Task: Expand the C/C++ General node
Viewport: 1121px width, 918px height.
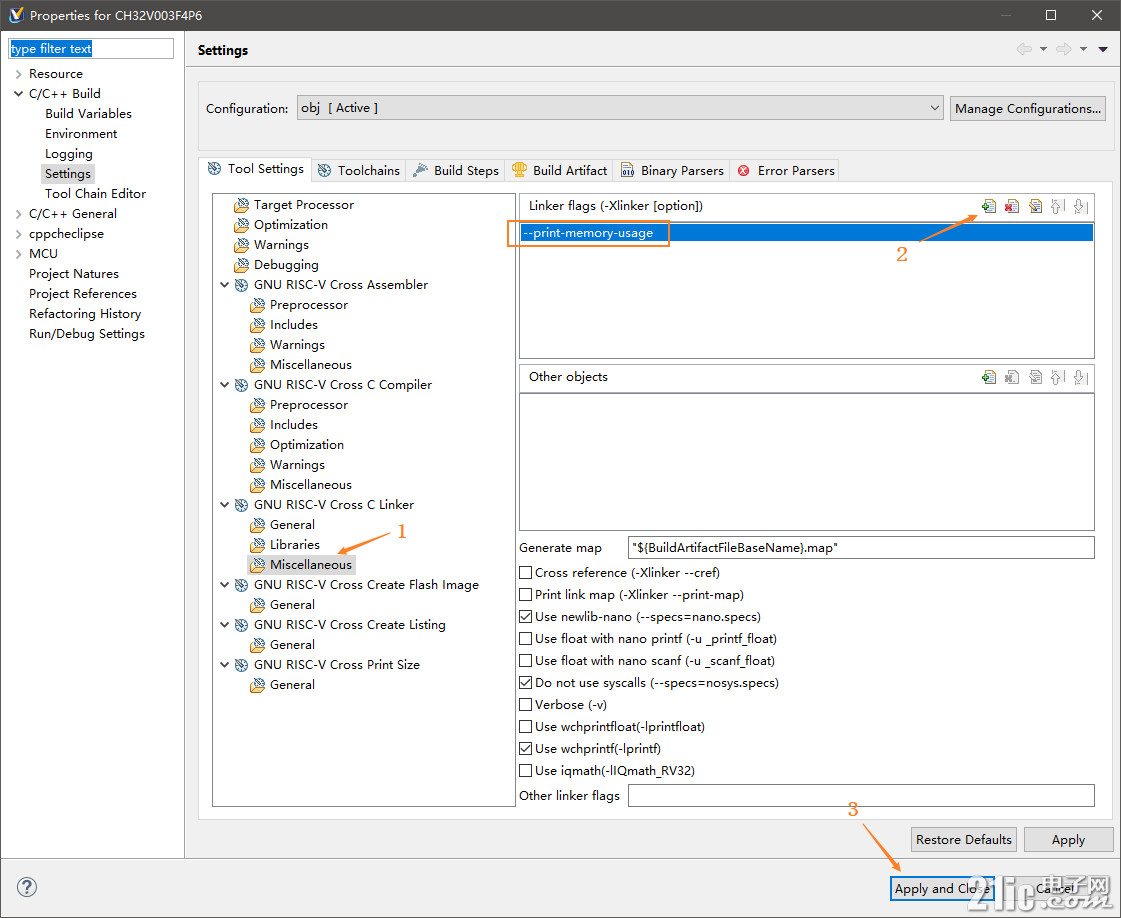Action: [x=19, y=214]
